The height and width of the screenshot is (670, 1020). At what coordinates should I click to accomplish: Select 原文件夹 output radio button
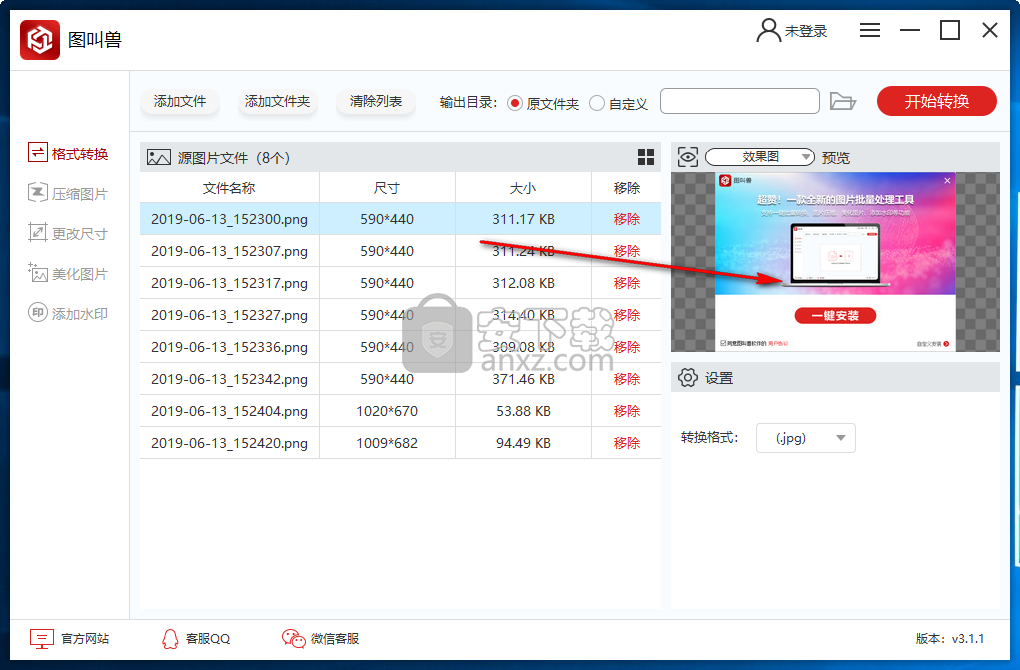click(x=515, y=103)
